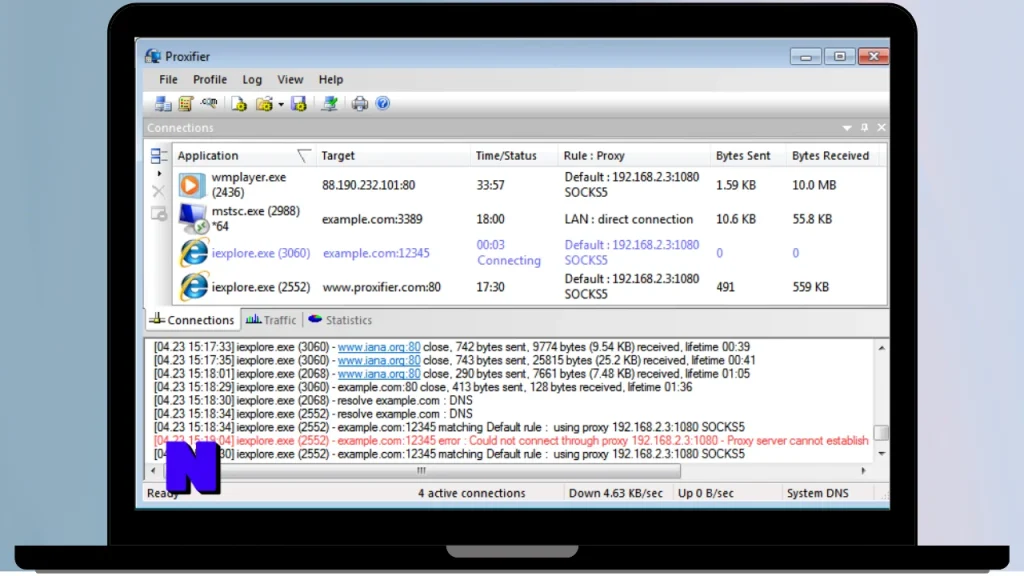Click target example.com:3389
The image size is (1024, 576).
click(x=372, y=219)
